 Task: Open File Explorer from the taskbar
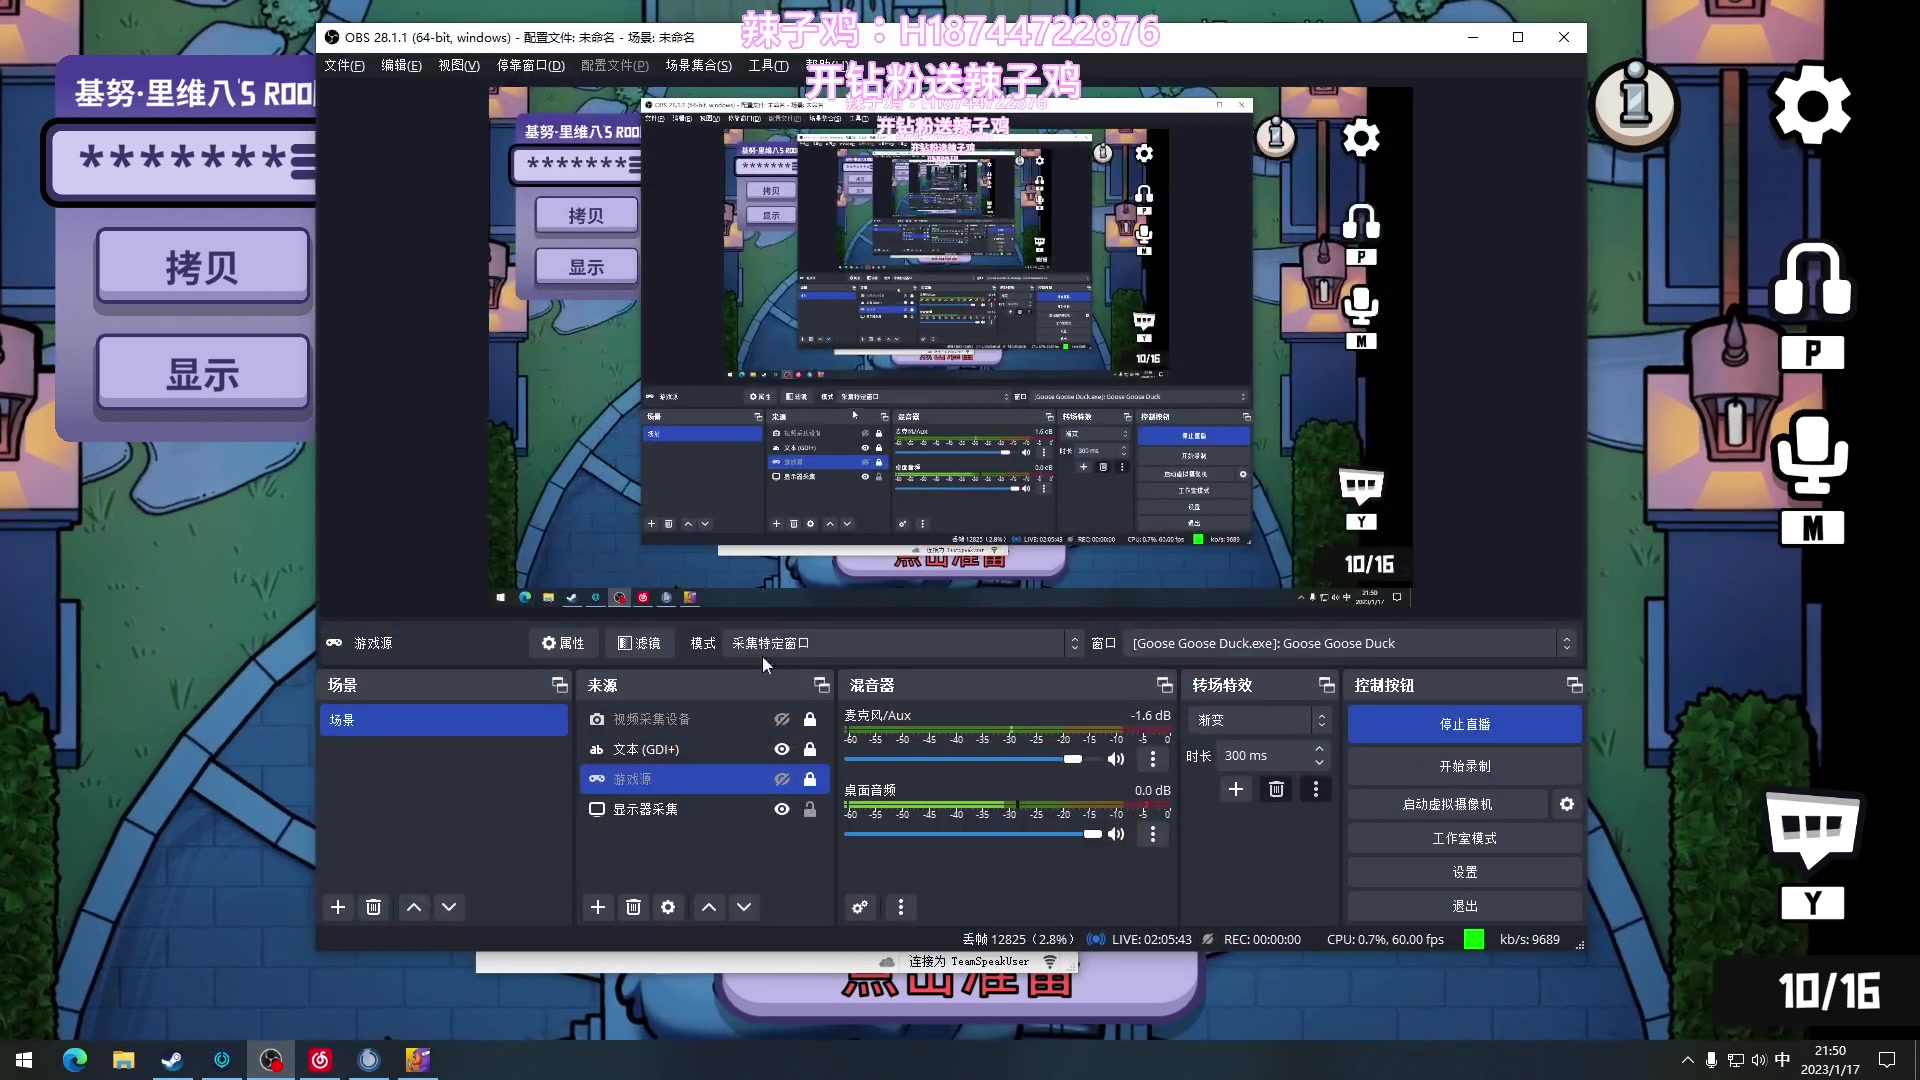124,1060
